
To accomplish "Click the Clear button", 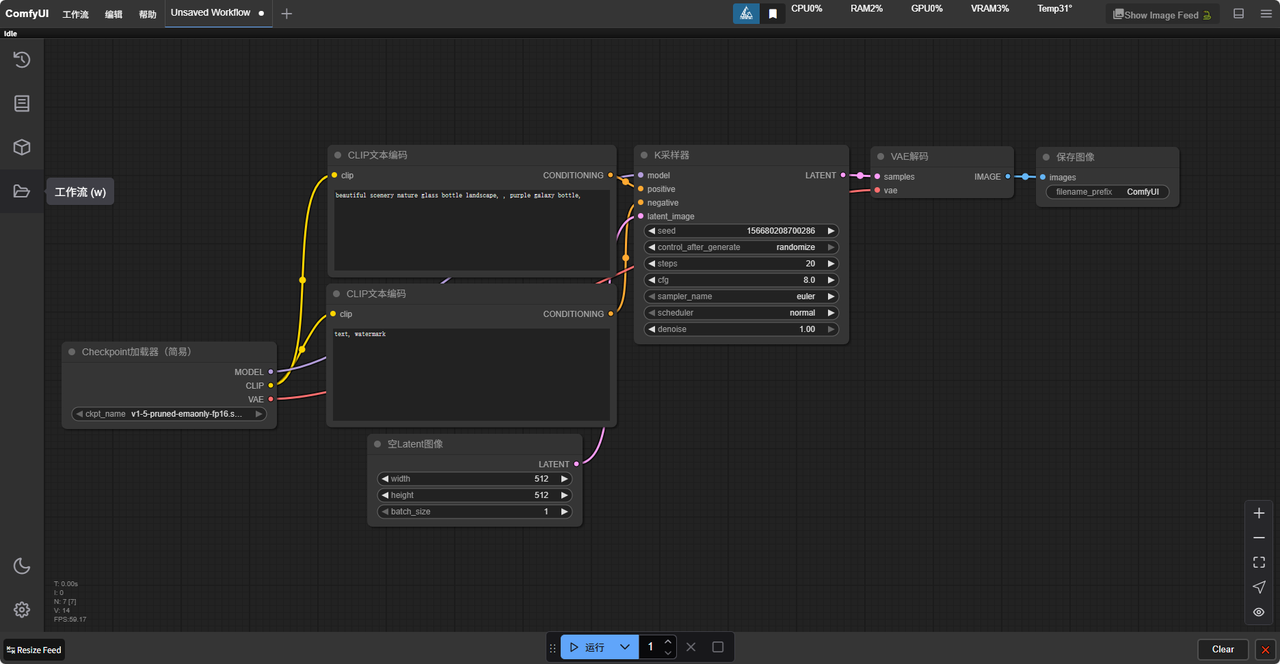I will pyautogui.click(x=1223, y=649).
